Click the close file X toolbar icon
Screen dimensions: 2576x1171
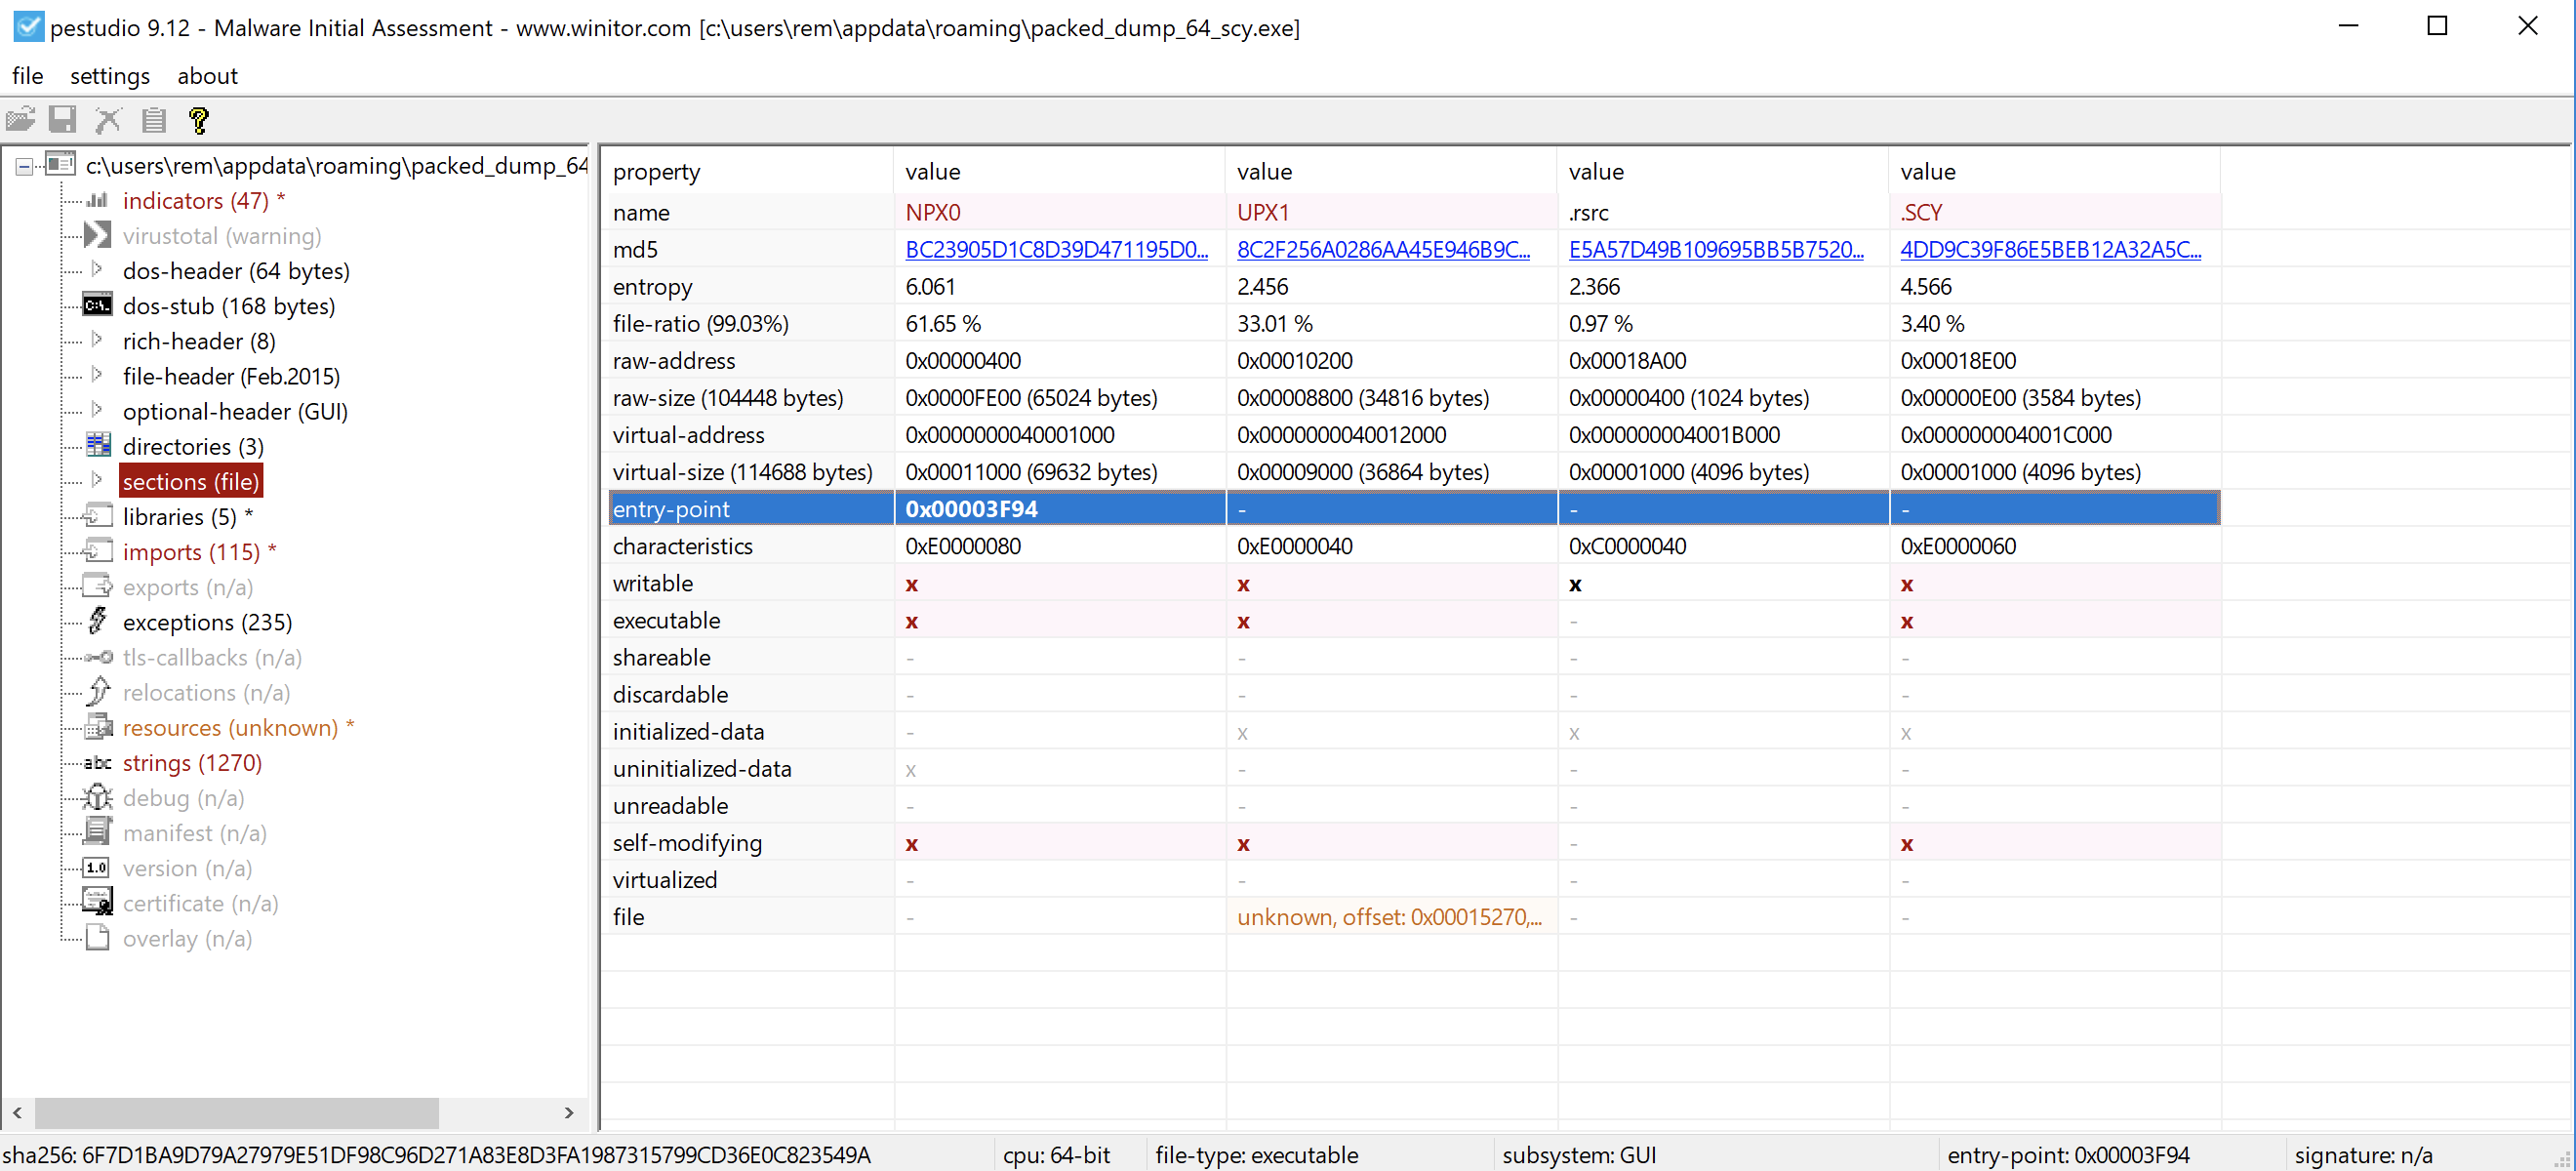pos(108,120)
